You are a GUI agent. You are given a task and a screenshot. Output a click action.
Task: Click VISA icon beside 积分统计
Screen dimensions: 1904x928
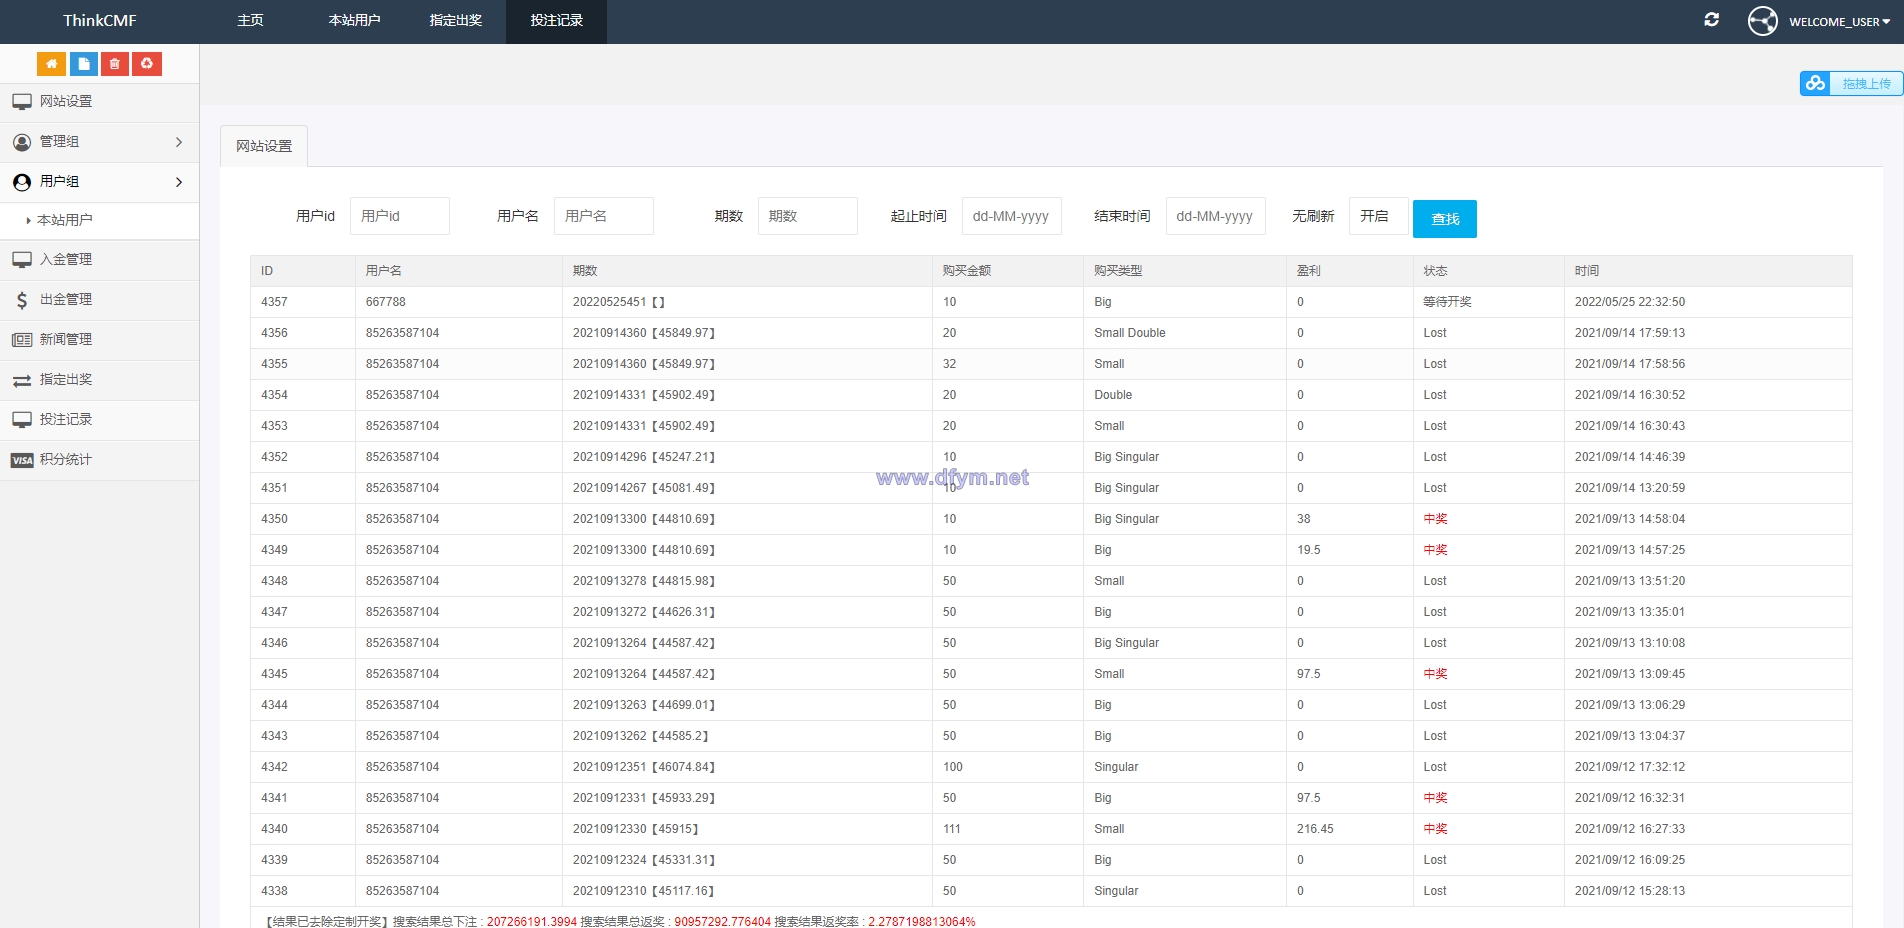(x=22, y=460)
